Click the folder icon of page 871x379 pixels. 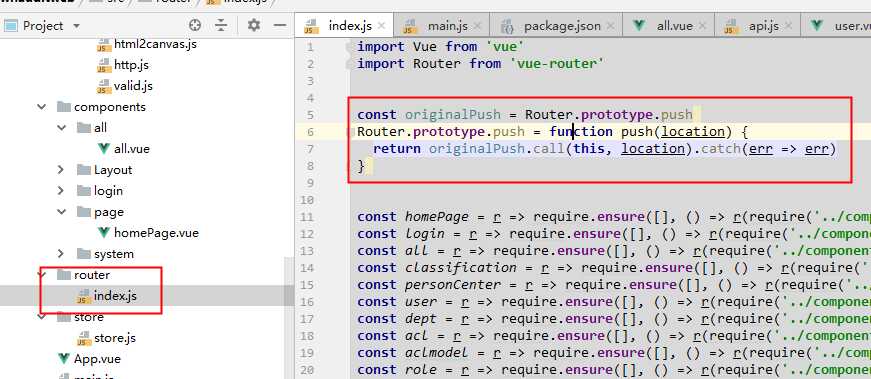(x=84, y=212)
